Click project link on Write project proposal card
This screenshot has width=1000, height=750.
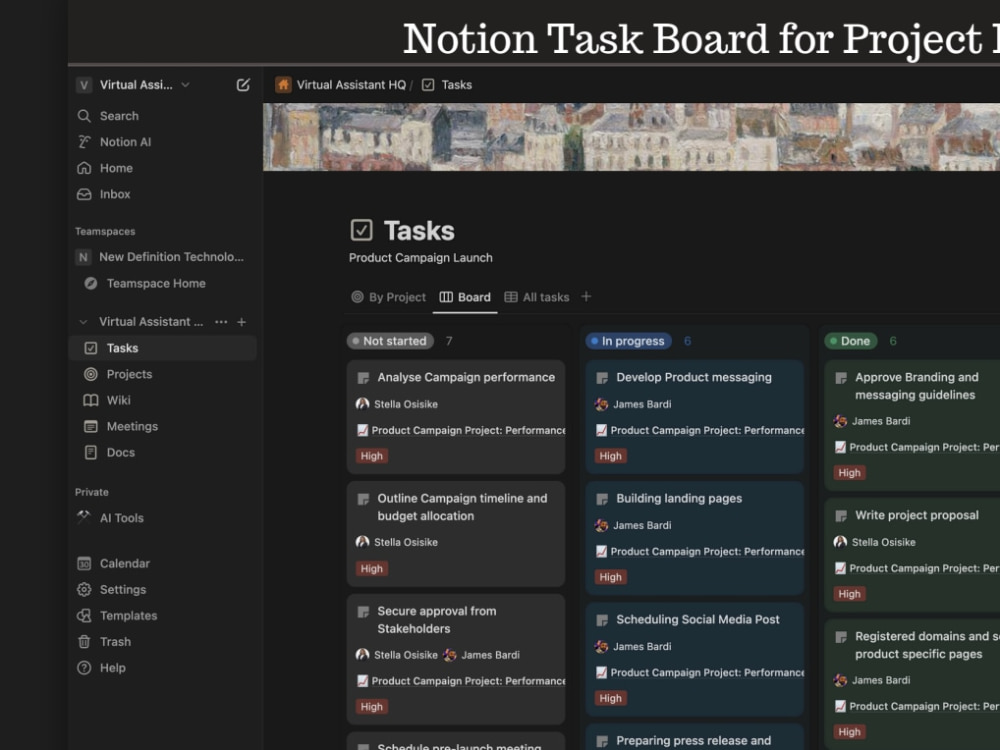tap(917, 568)
